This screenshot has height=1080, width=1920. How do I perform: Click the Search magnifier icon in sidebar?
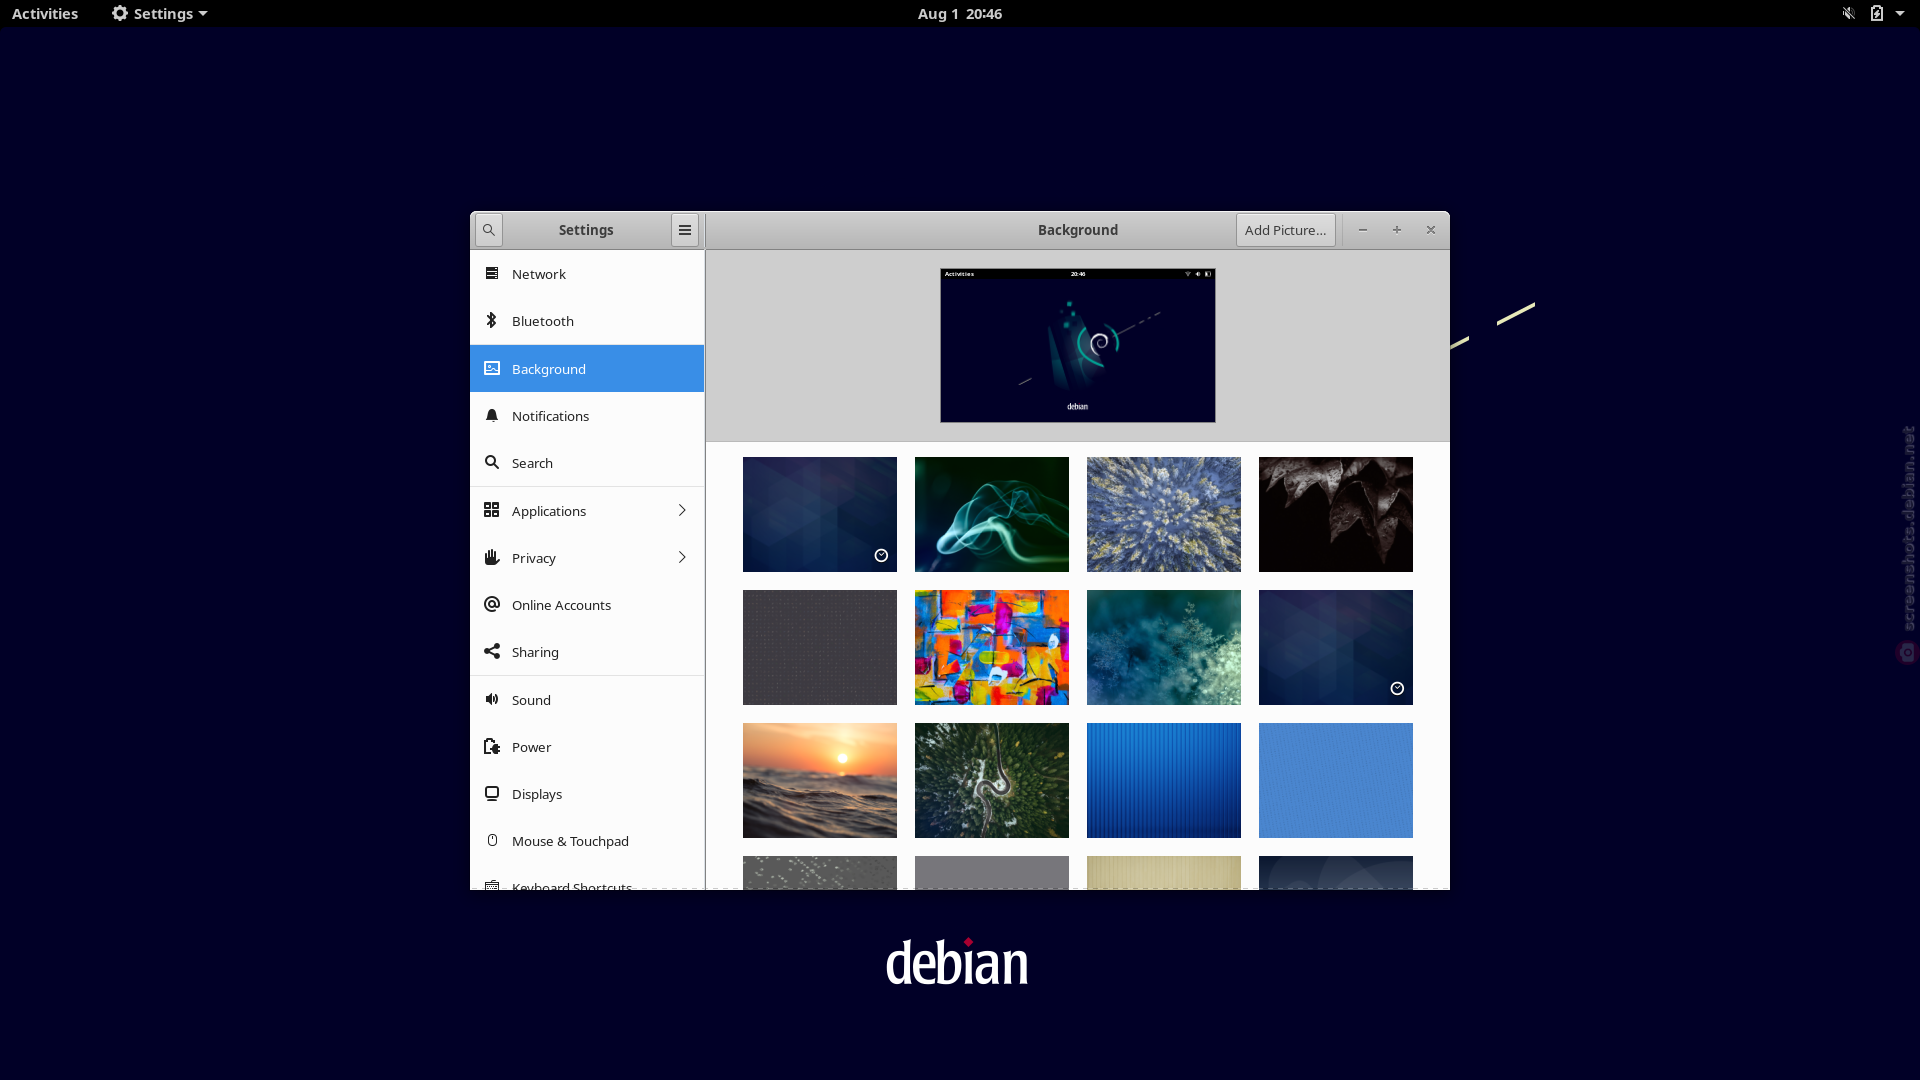pos(492,462)
